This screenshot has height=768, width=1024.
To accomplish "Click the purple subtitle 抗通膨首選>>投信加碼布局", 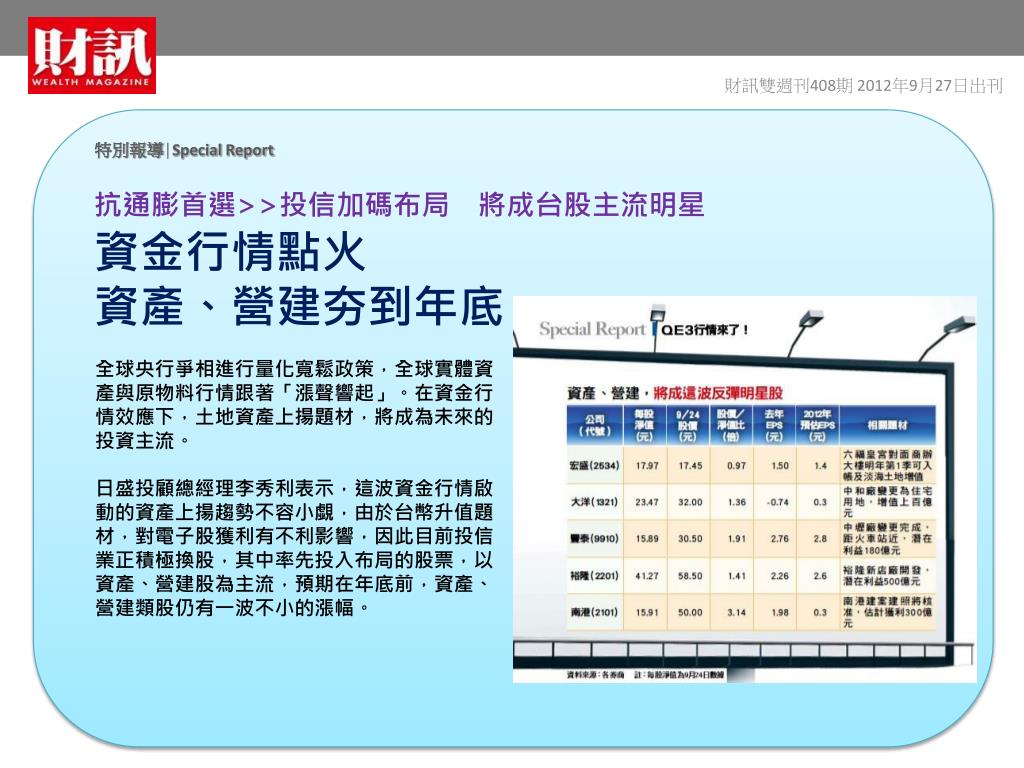I will [272, 204].
